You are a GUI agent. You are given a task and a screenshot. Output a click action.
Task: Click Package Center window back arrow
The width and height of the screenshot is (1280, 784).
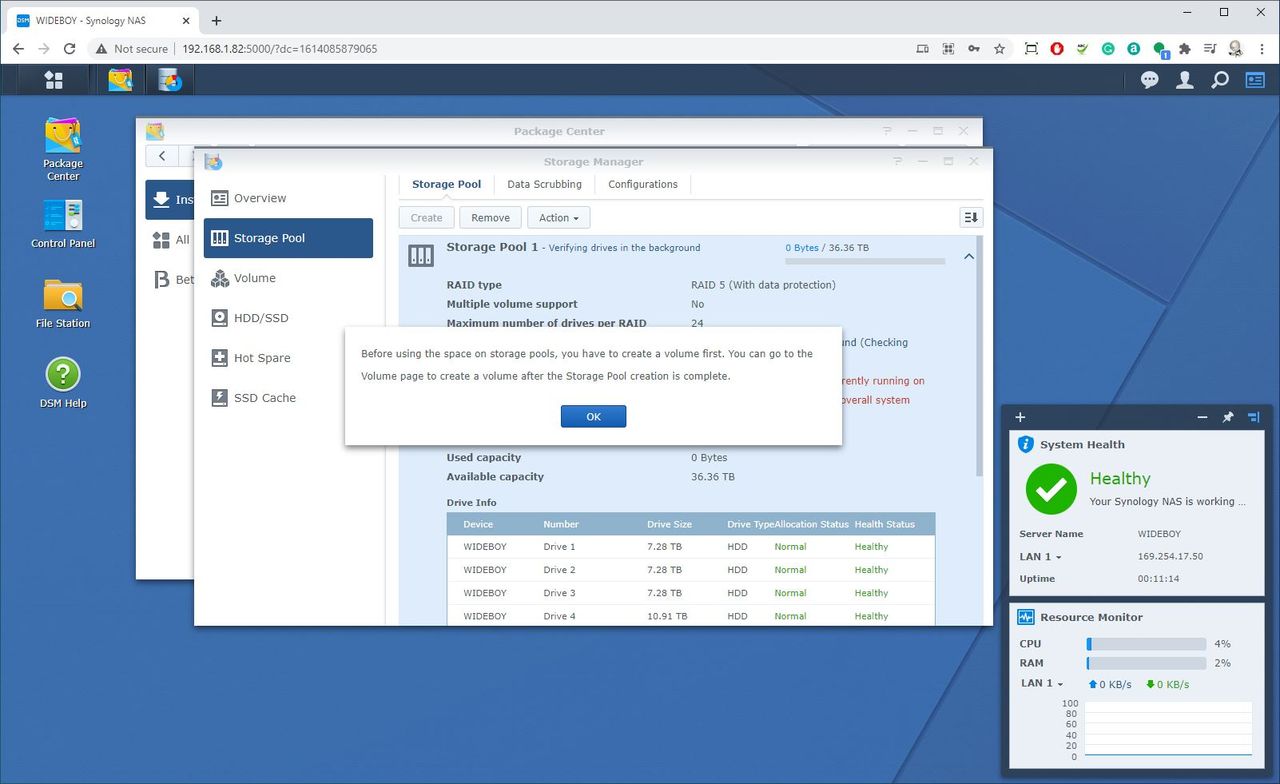coord(162,156)
